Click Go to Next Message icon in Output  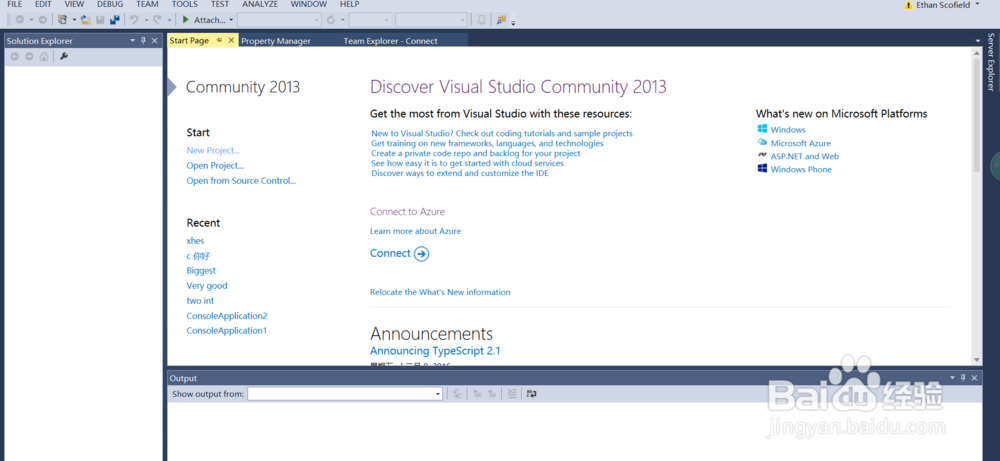point(492,394)
